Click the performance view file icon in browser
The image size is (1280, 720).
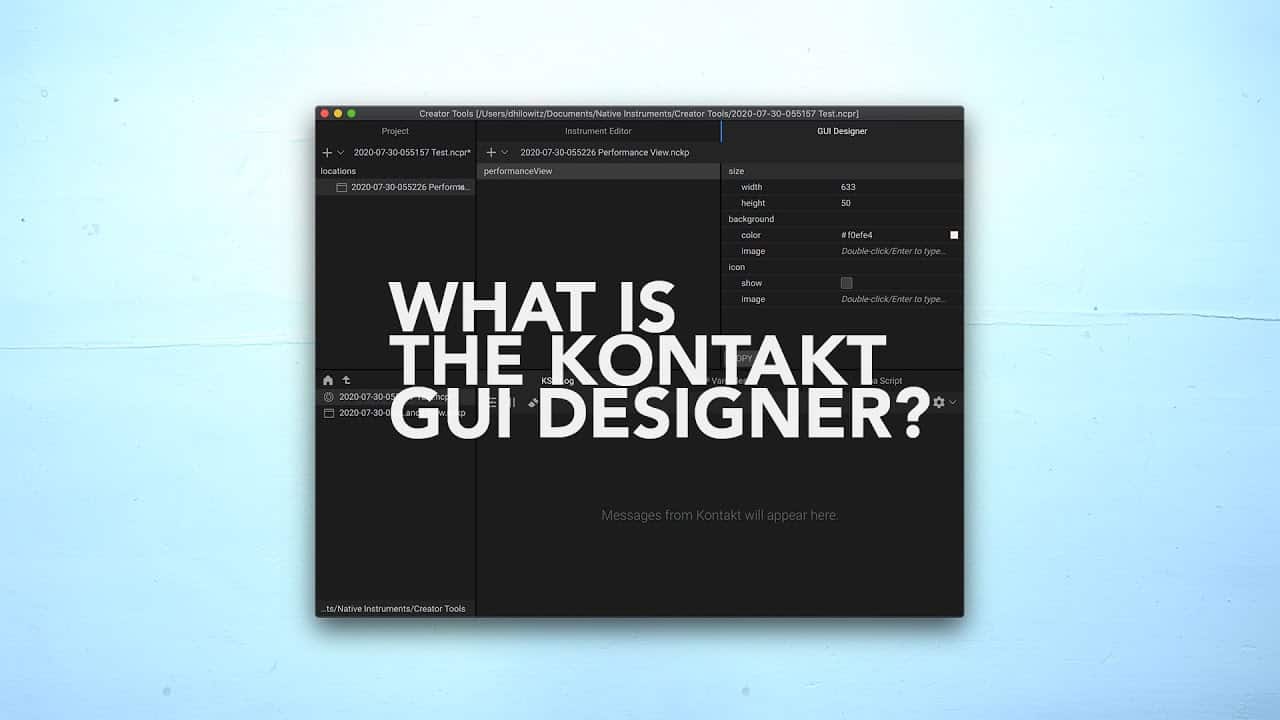click(329, 413)
